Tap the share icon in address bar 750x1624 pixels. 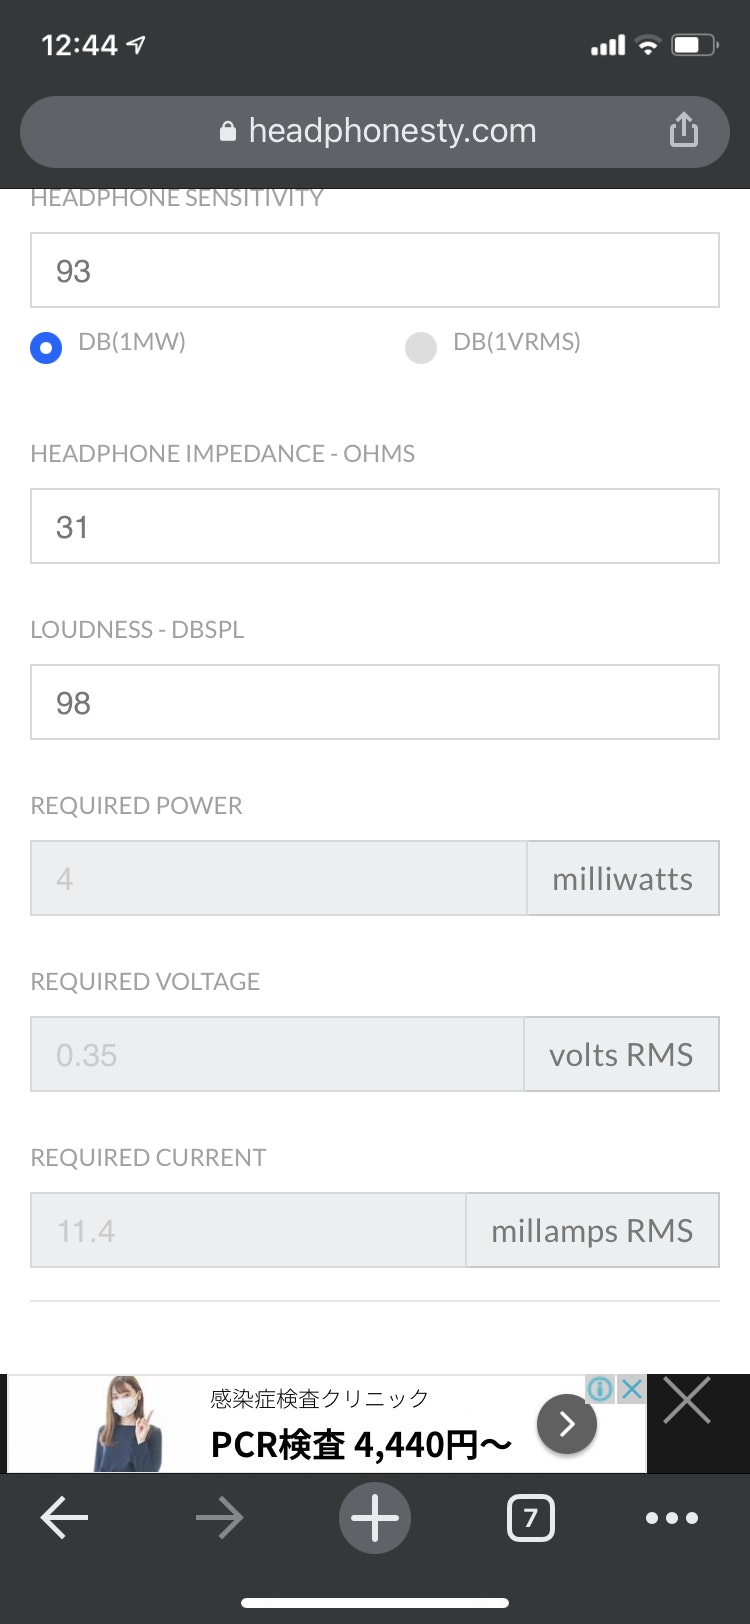coord(684,130)
